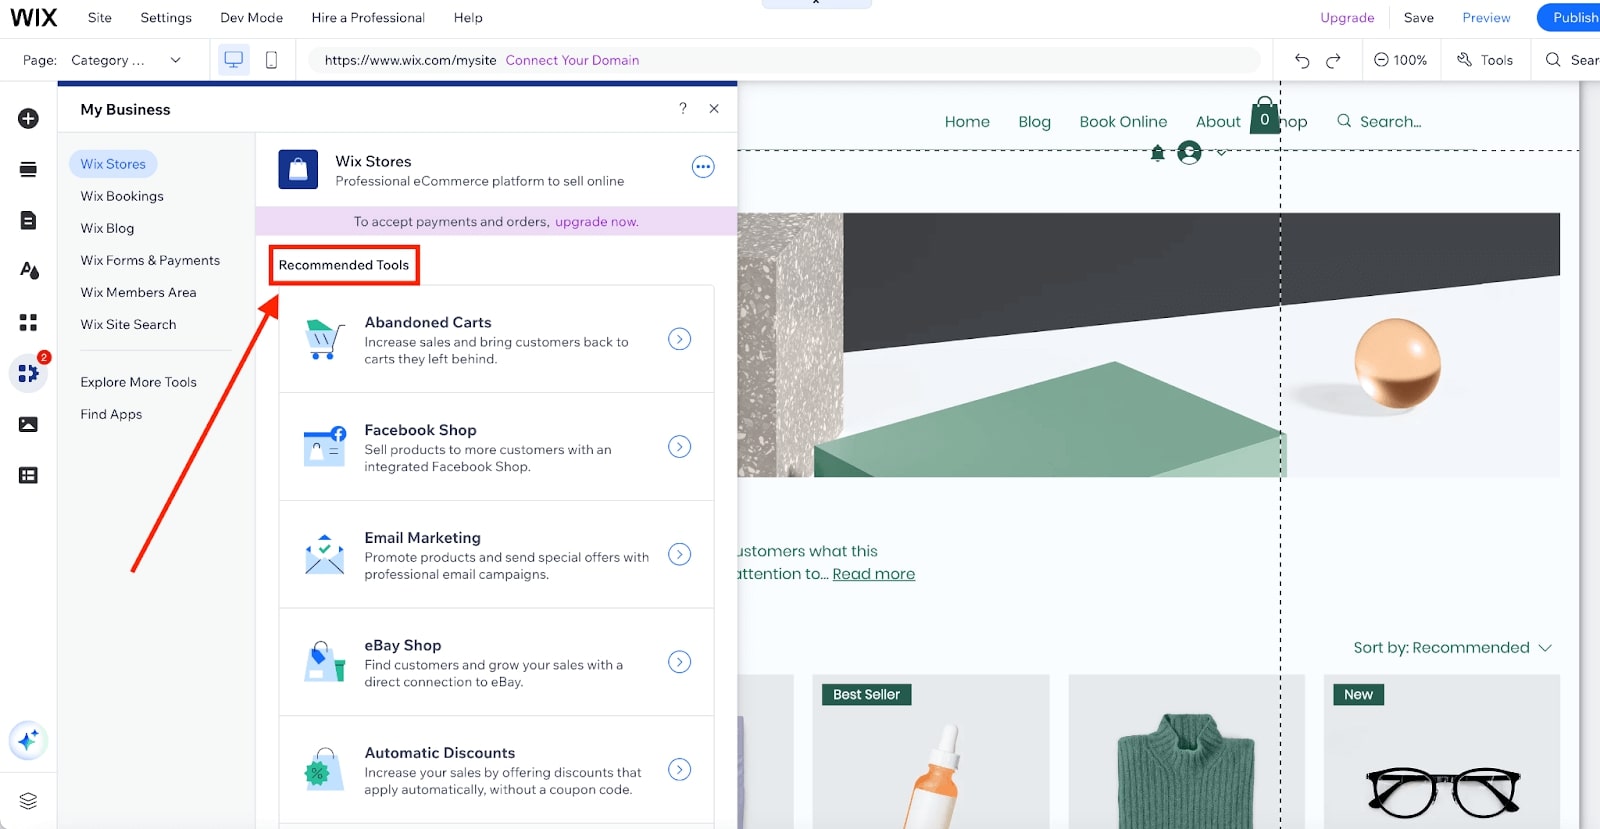The width and height of the screenshot is (1600, 829).
Task: Open the Help menu
Action: click(x=468, y=18)
